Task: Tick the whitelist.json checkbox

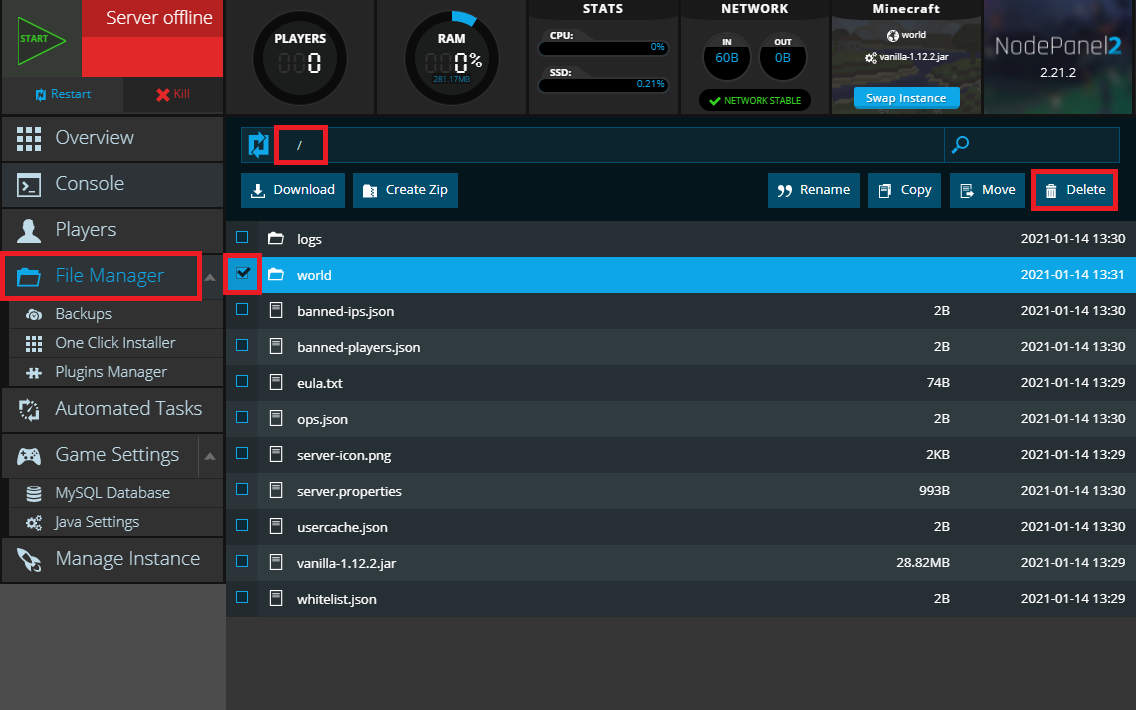Action: (x=242, y=598)
